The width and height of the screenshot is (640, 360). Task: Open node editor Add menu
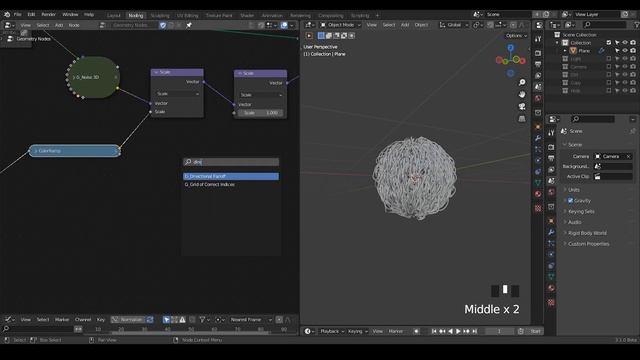click(x=59, y=25)
